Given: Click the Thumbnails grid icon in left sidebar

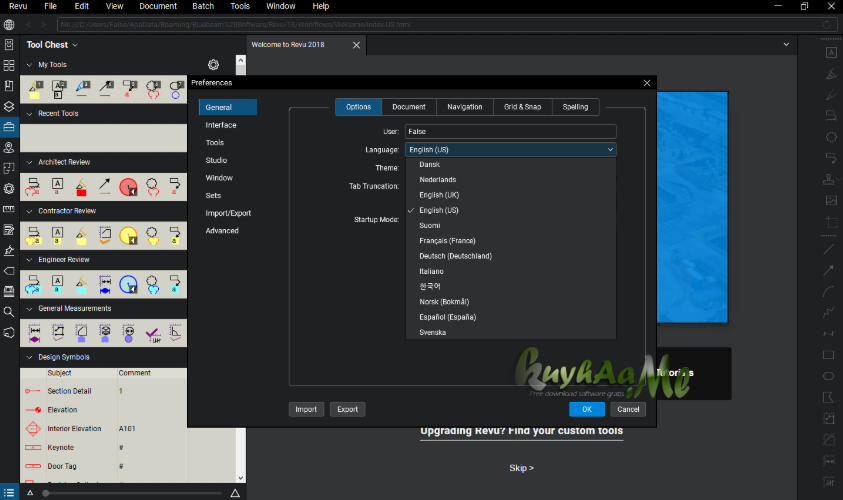Looking at the screenshot, I should (9, 65).
